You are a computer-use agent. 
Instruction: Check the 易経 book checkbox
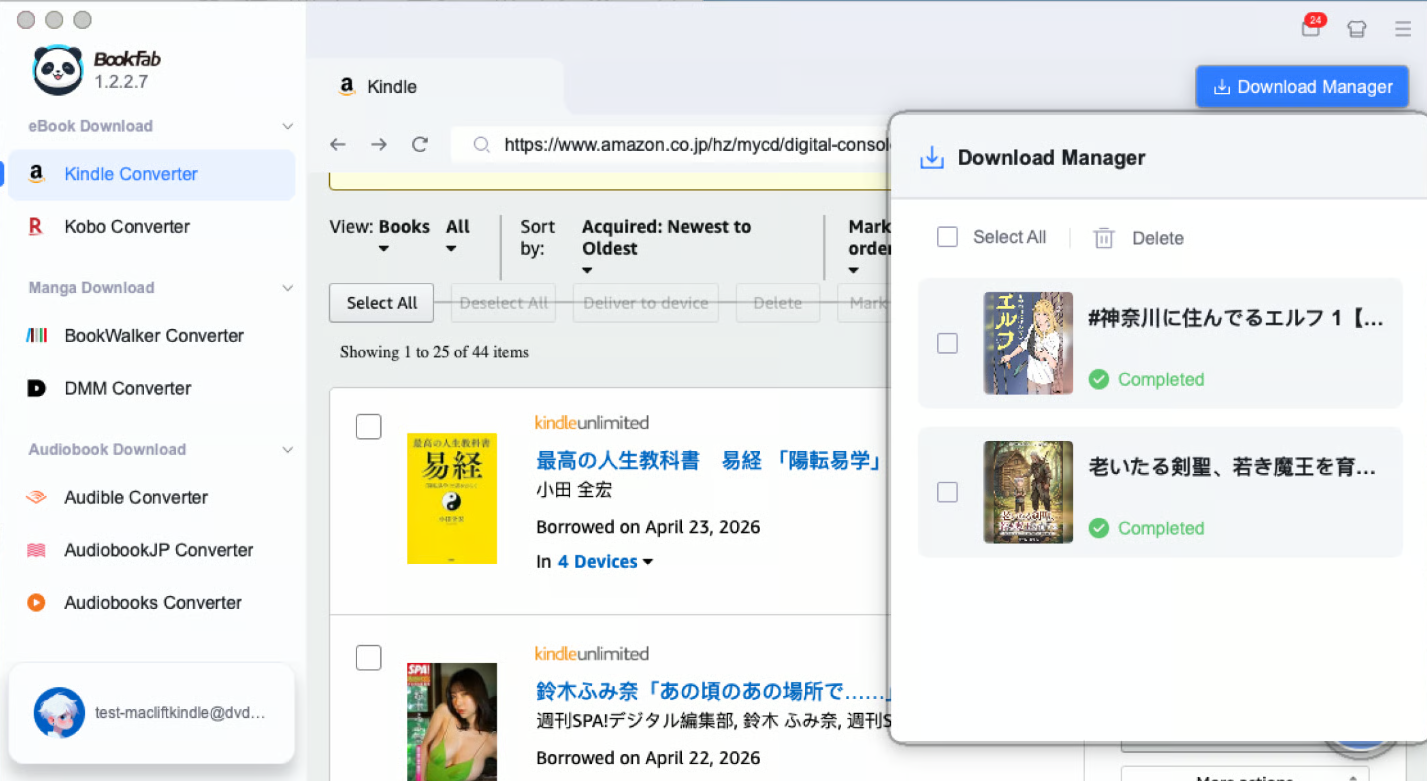(369, 427)
